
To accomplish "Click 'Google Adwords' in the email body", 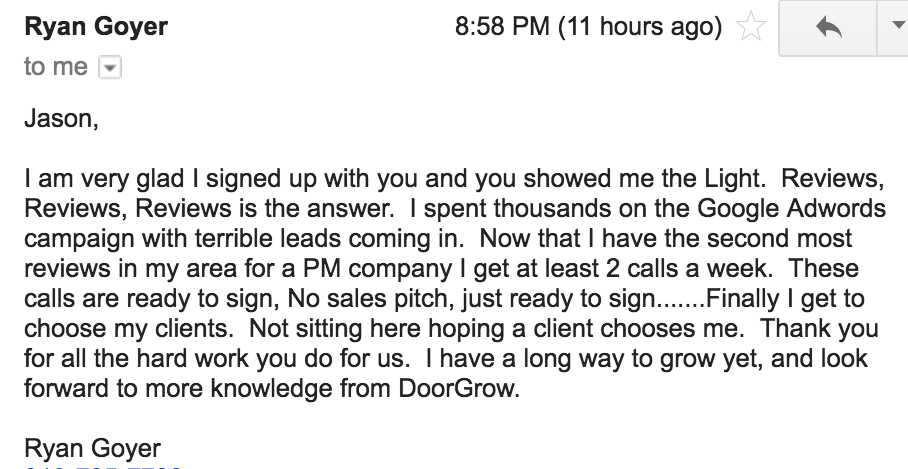I will tap(792, 208).
